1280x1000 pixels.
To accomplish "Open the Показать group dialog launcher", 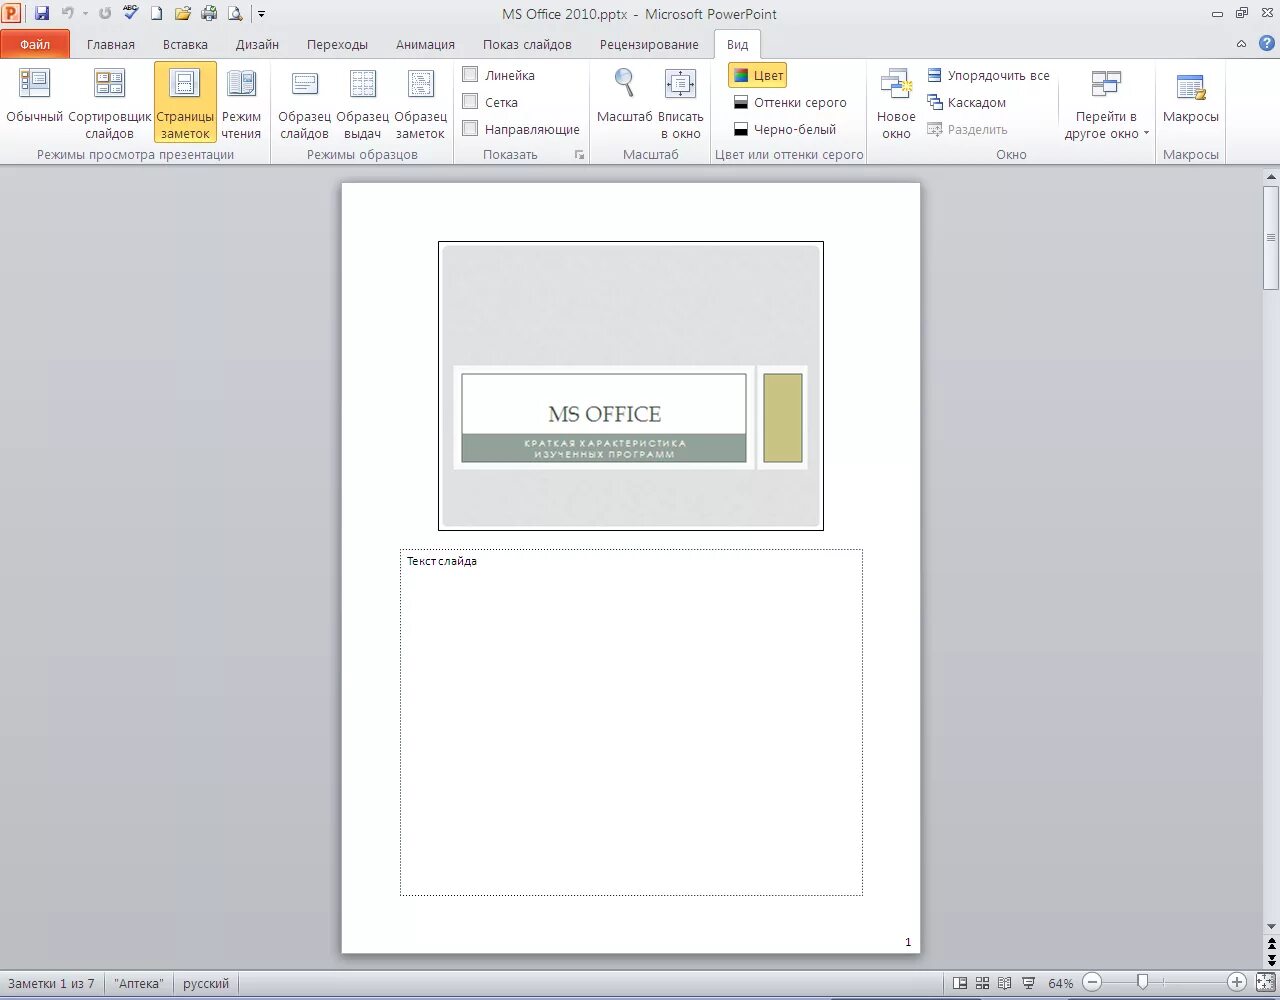I will pos(579,155).
